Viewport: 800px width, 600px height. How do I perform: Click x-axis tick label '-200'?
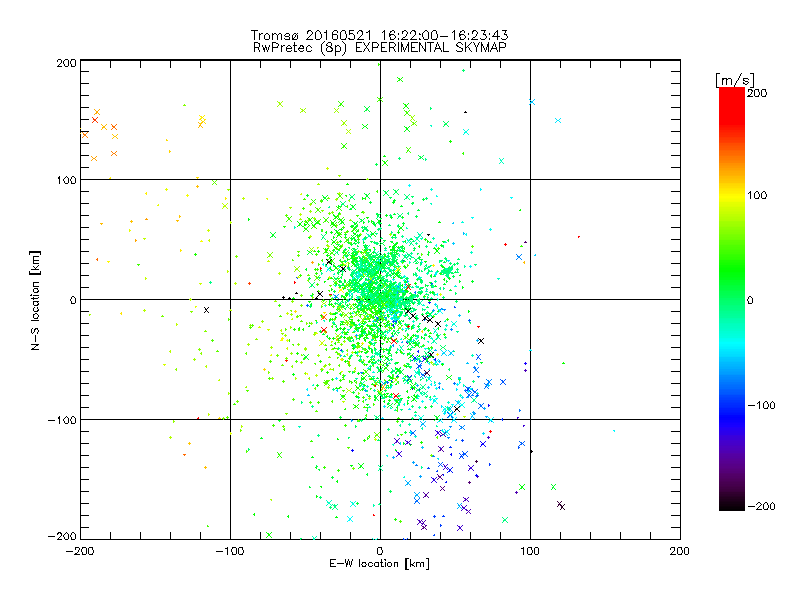80,551
